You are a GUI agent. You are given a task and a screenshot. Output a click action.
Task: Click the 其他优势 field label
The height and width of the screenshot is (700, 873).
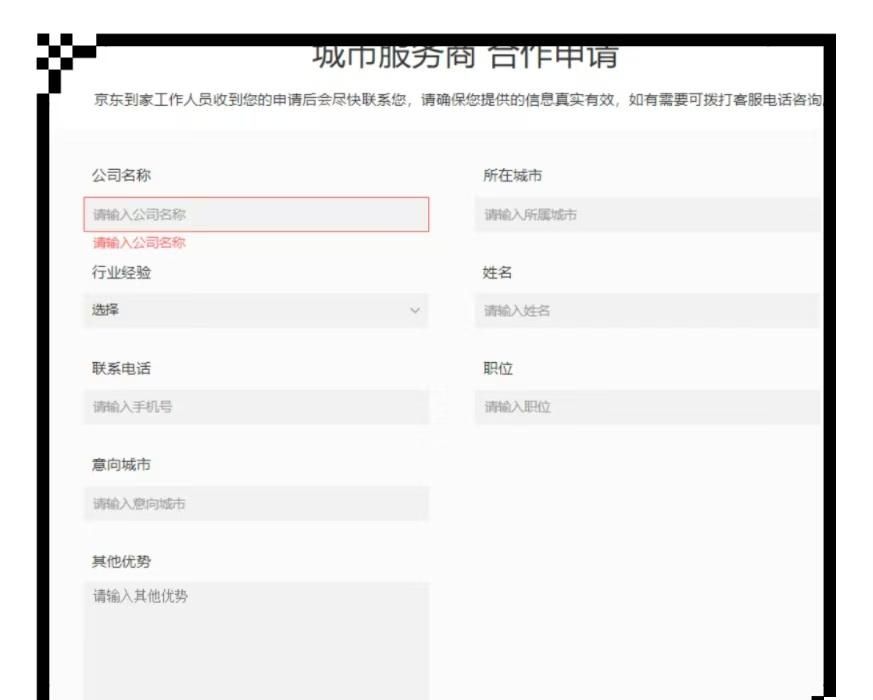[x=121, y=562]
